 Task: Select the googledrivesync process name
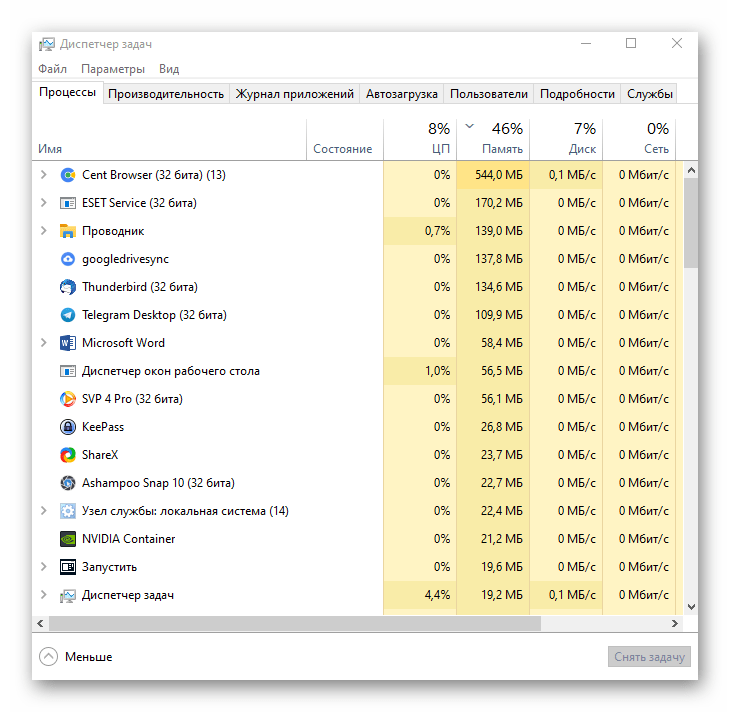tap(125, 259)
